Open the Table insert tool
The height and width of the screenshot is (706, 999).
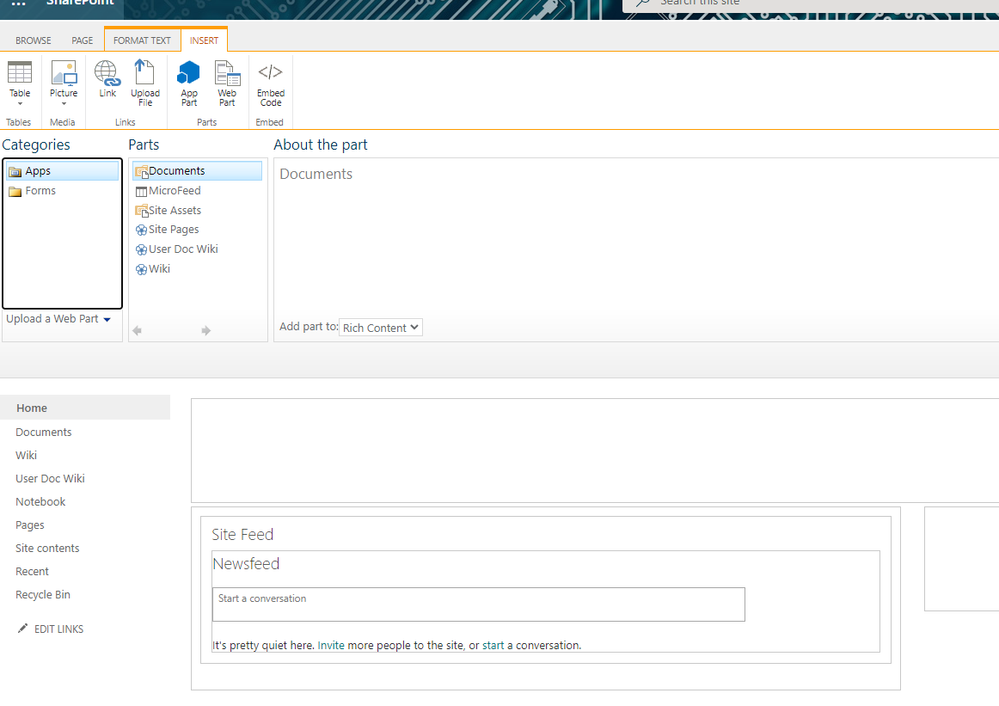coord(19,83)
